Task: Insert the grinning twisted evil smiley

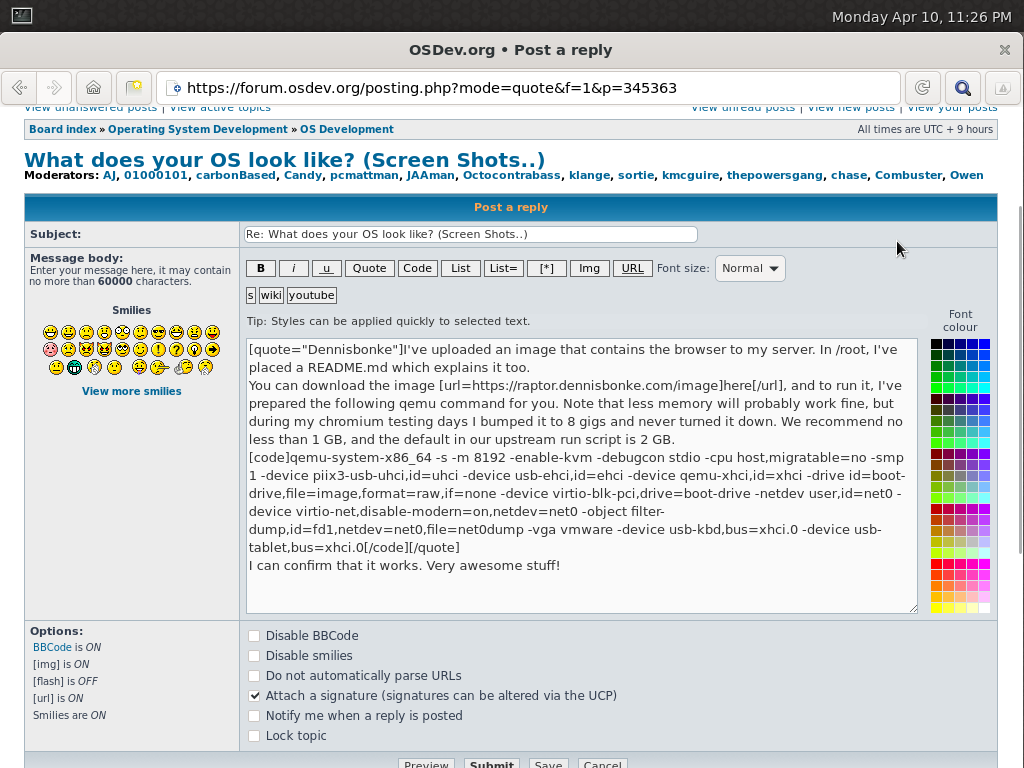Action: click(104, 349)
